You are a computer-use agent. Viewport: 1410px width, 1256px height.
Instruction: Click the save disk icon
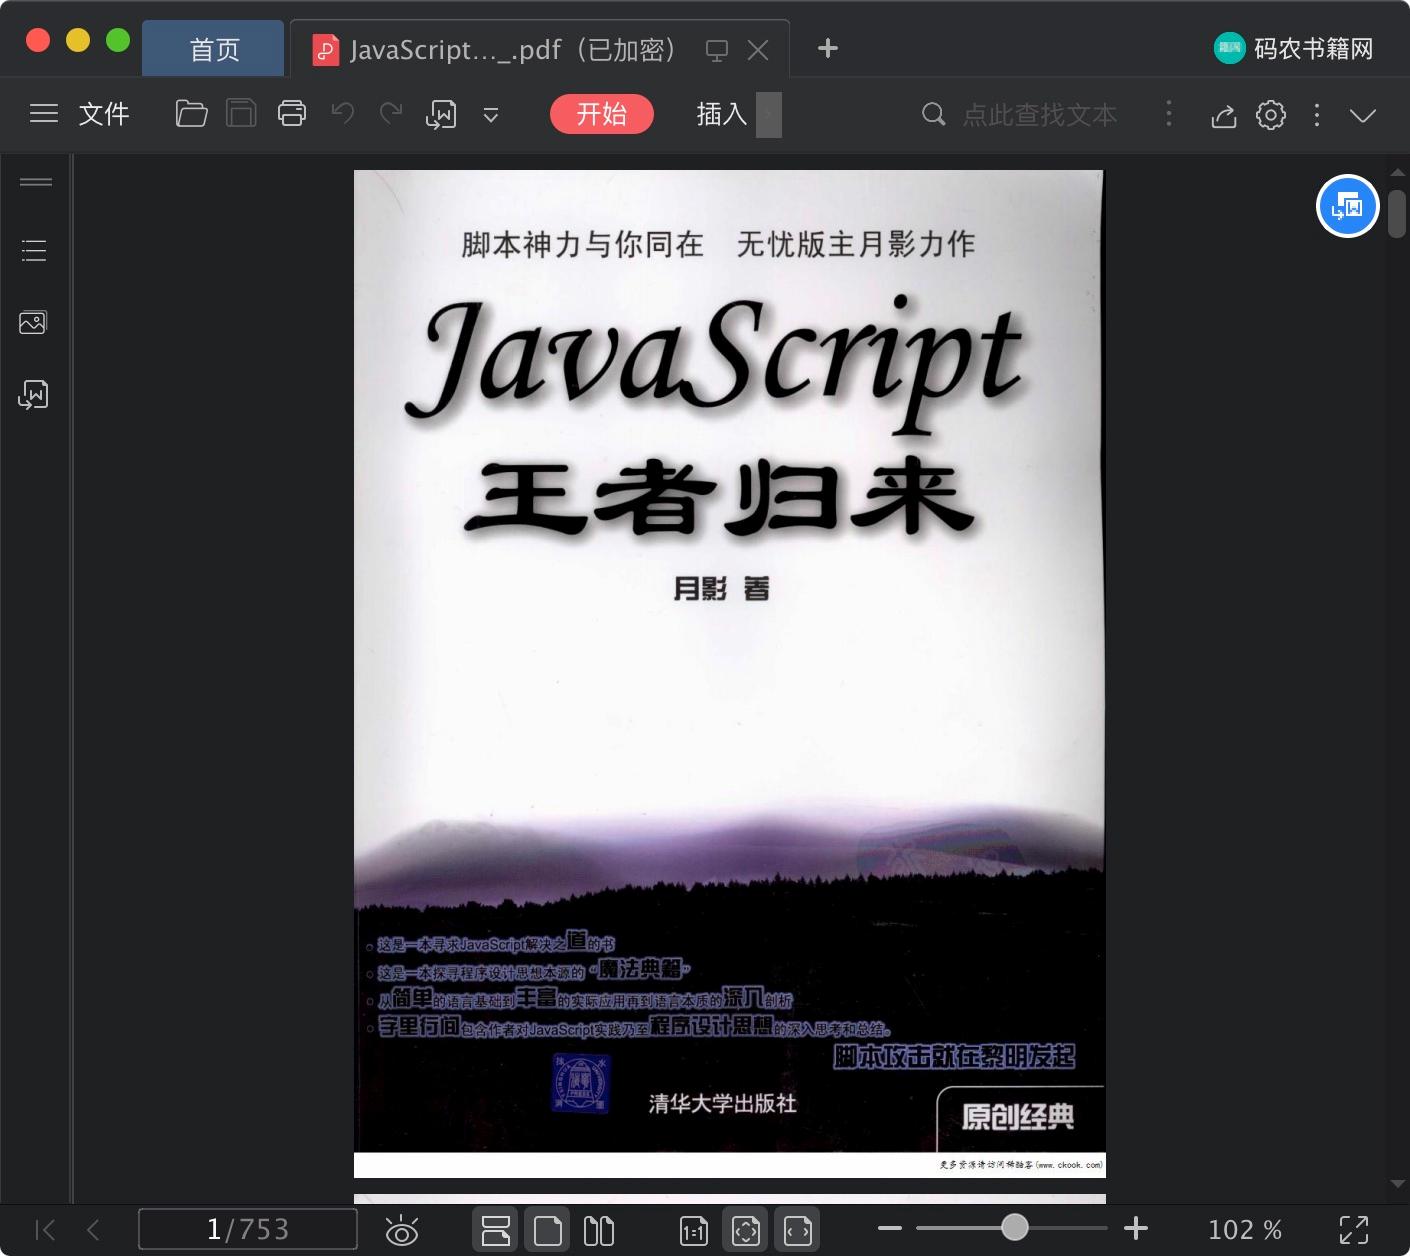pos(241,114)
